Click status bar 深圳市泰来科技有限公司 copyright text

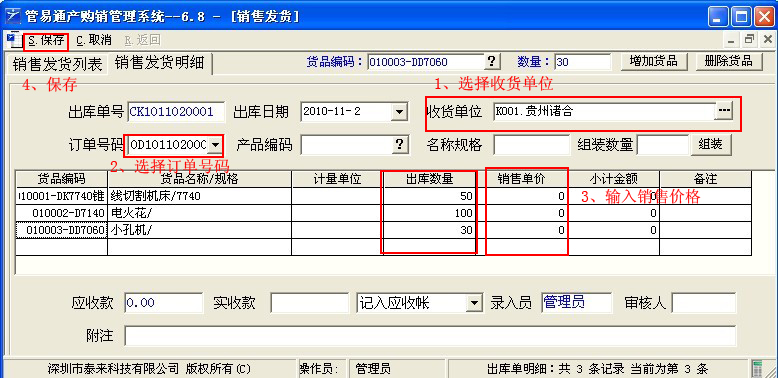coord(149,369)
